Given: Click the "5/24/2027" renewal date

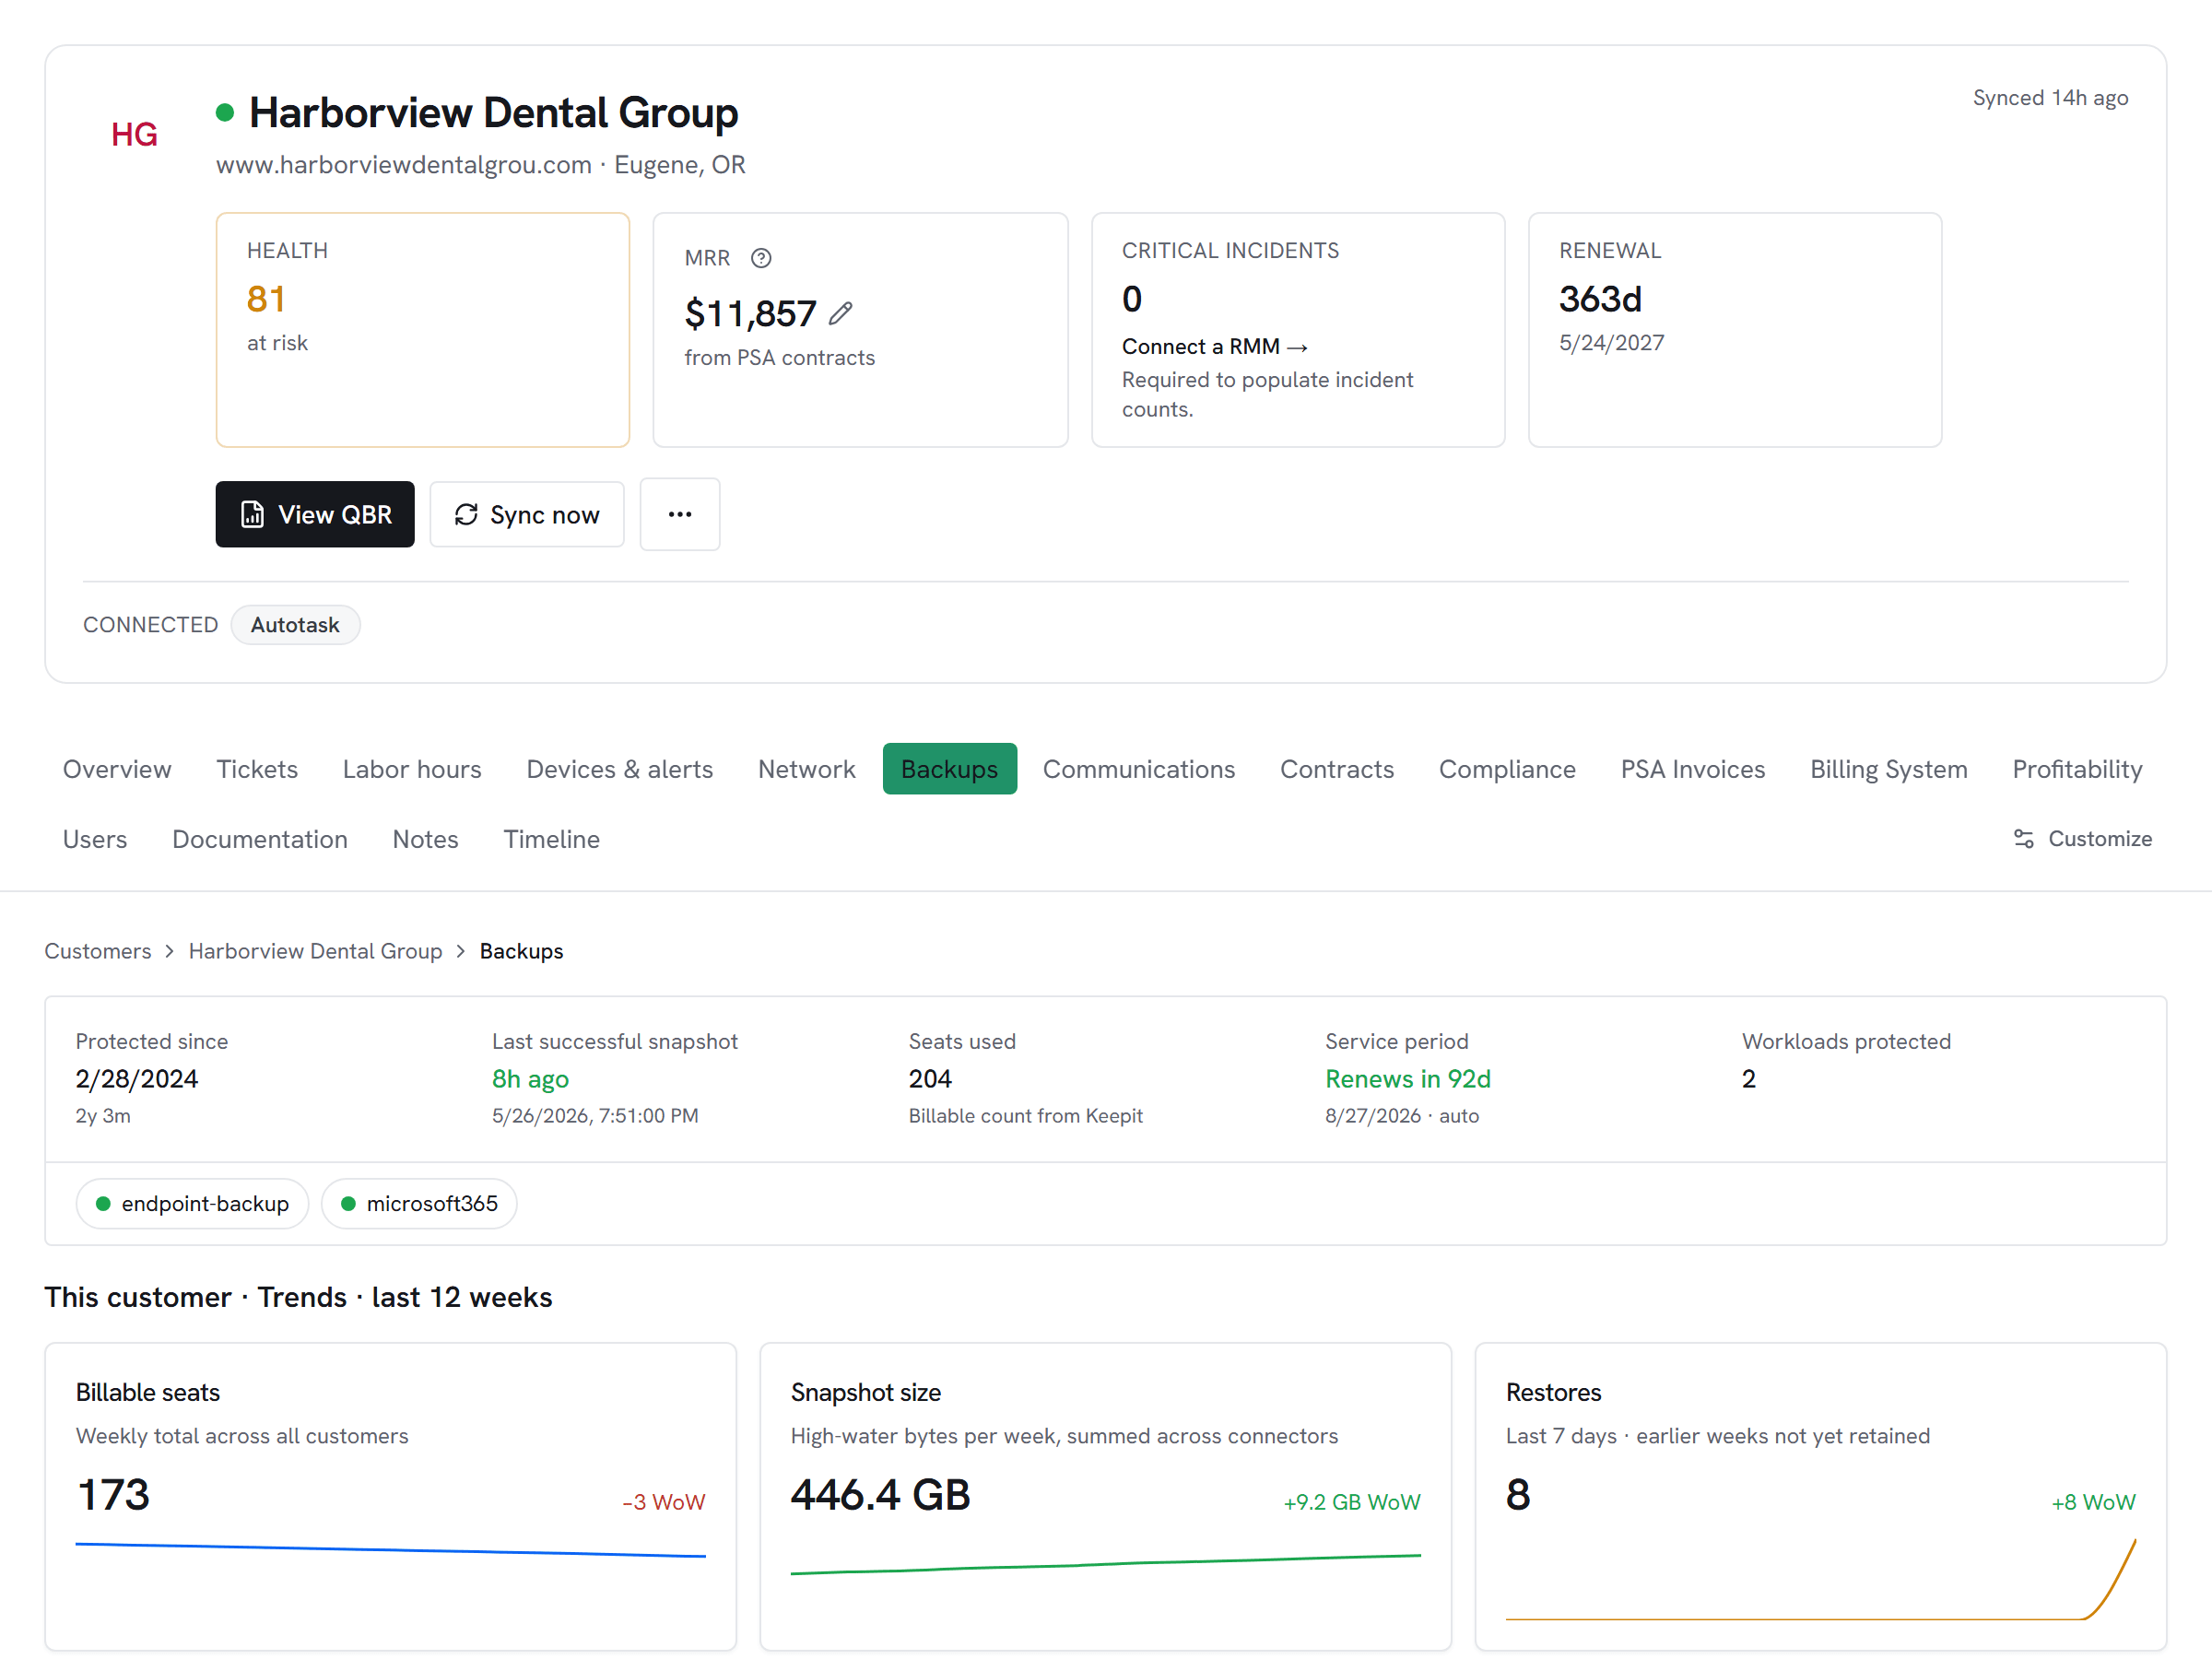Looking at the screenshot, I should [x=1612, y=343].
